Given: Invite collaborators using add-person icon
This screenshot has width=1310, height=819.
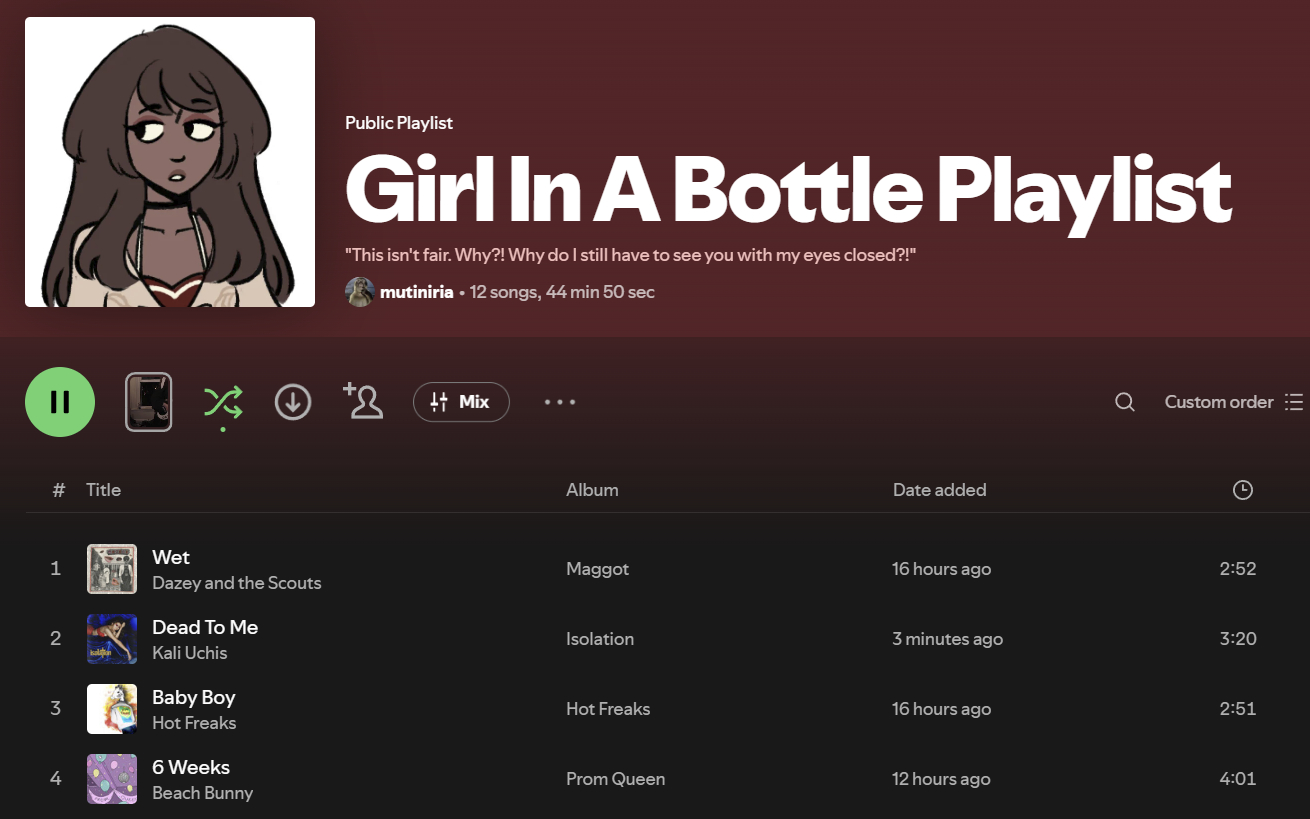Looking at the screenshot, I should [x=363, y=401].
